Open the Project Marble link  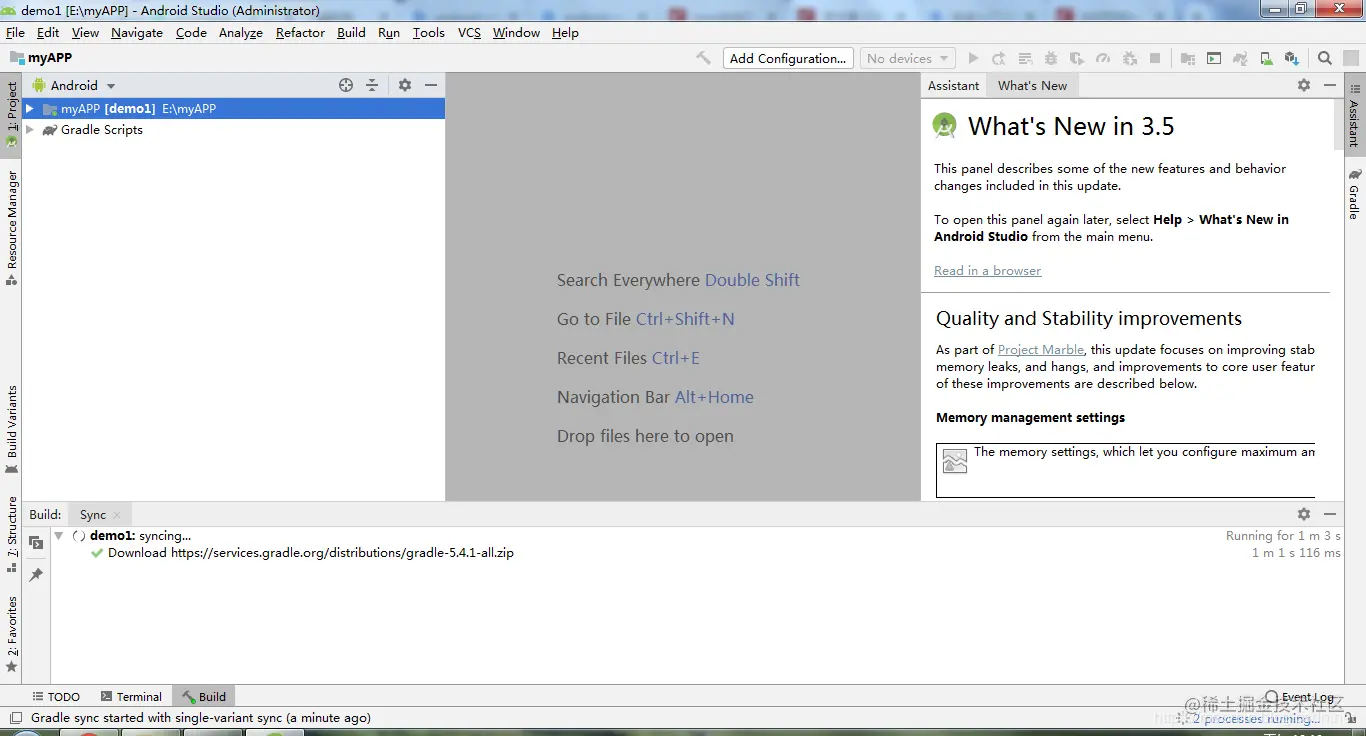tap(1041, 349)
